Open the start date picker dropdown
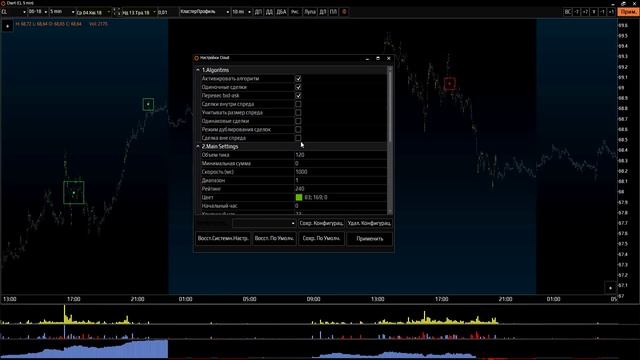Screen dimensions: 640x360 (93, 12)
